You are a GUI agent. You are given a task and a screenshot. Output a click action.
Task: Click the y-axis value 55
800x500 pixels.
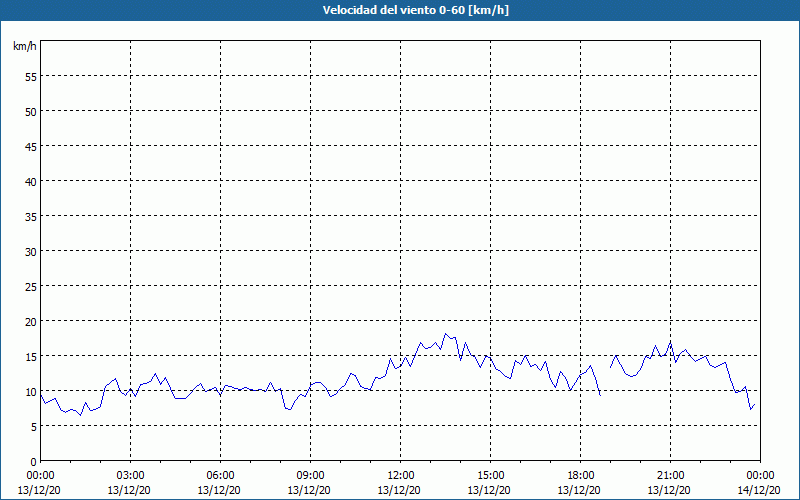click(x=31, y=79)
